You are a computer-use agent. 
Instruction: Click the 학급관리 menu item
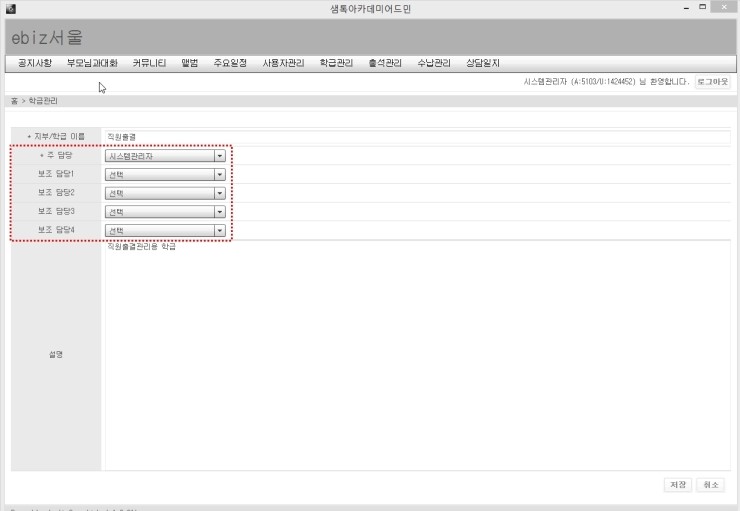pos(336,63)
